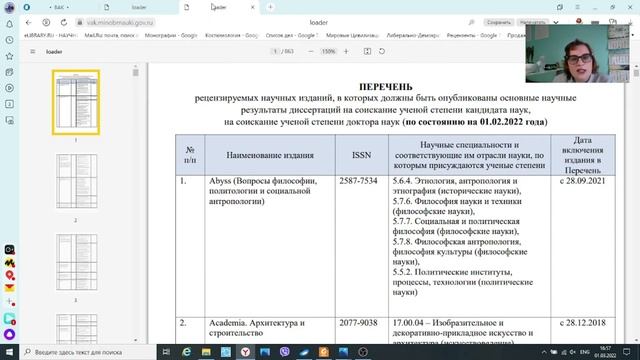Viewport: 640px width, 360px height.
Task: Click the site lock icon in address bar
Action: pos(80,22)
